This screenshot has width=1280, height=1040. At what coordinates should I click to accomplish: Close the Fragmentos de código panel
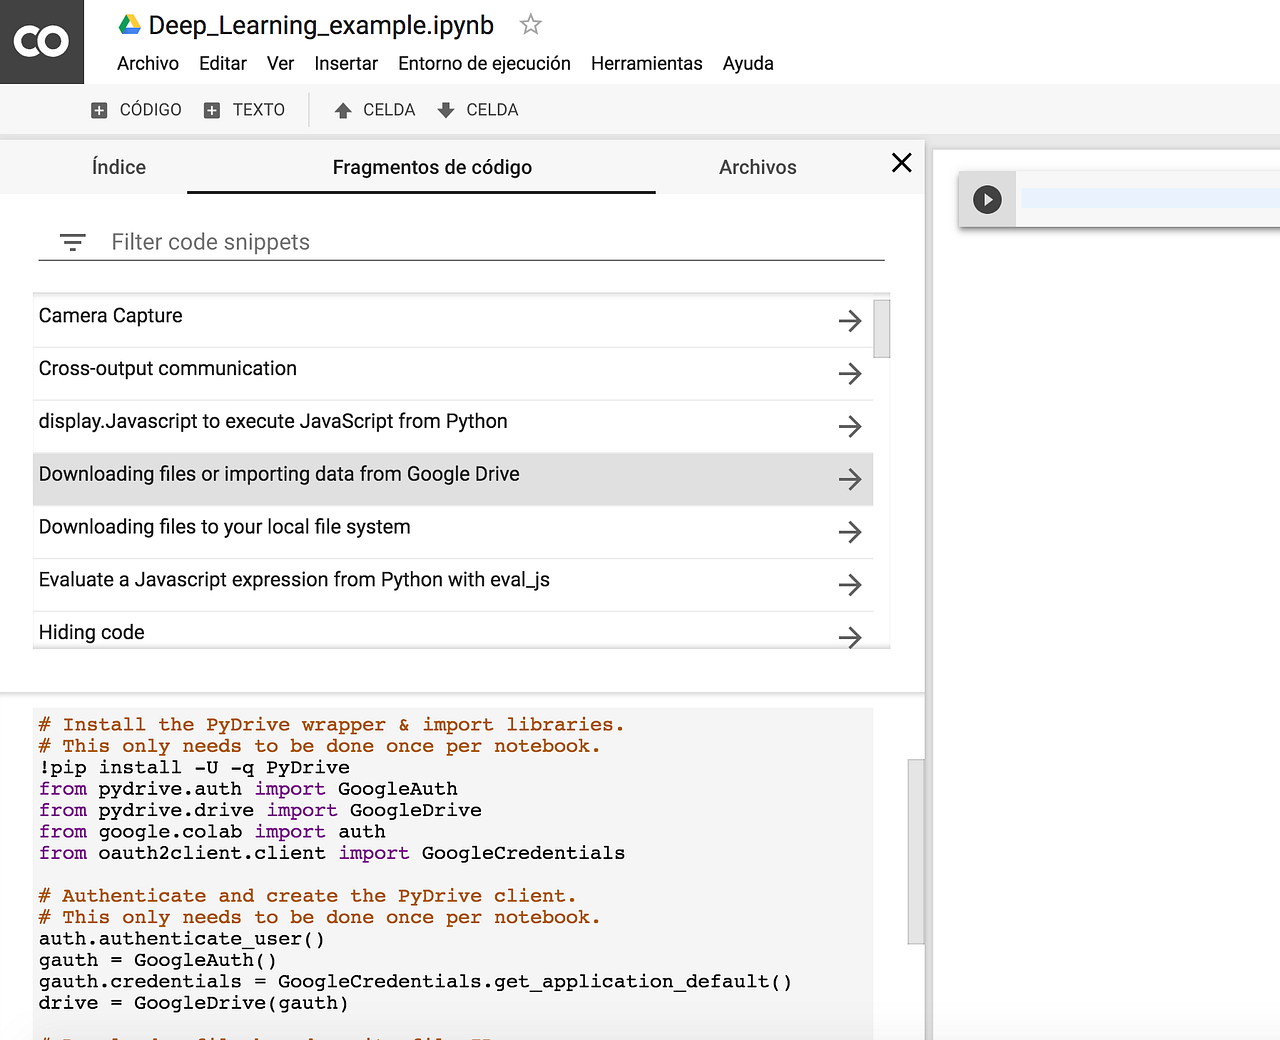click(900, 162)
